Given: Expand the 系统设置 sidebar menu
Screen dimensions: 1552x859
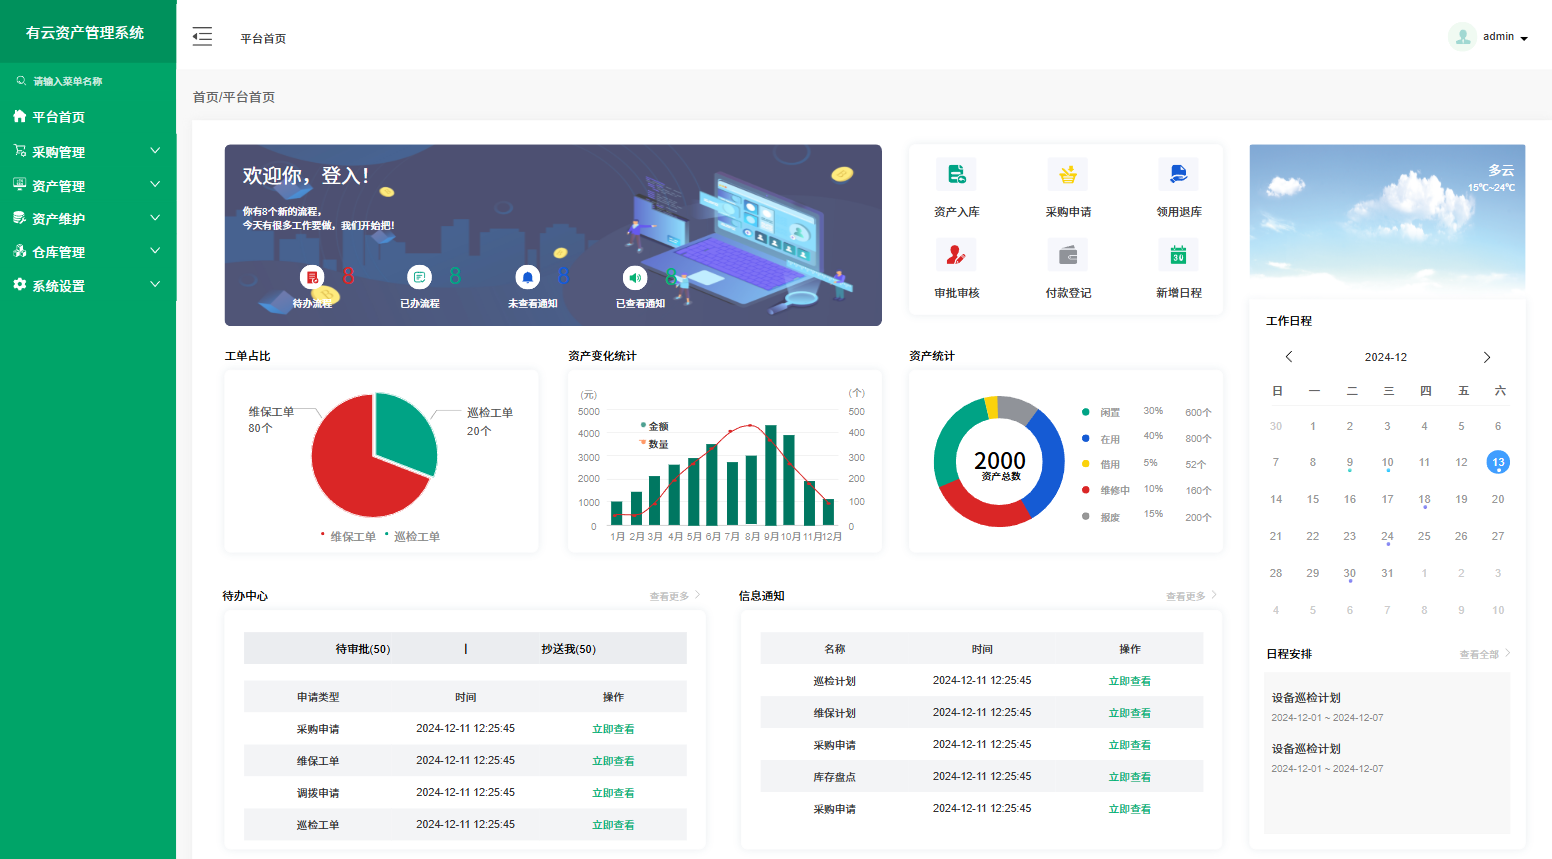Looking at the screenshot, I should (86, 286).
